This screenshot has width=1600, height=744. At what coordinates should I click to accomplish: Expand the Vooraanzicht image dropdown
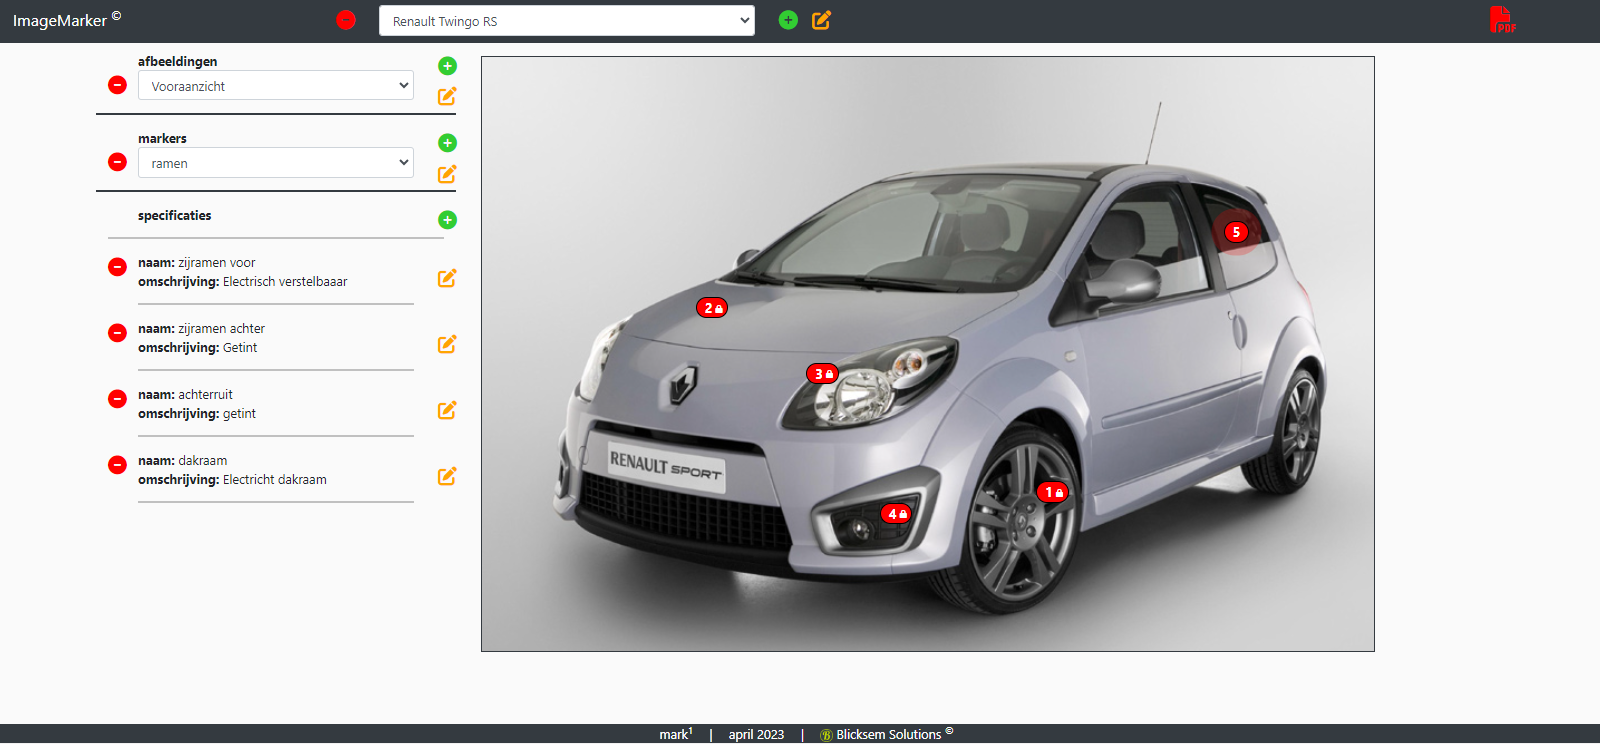click(275, 86)
